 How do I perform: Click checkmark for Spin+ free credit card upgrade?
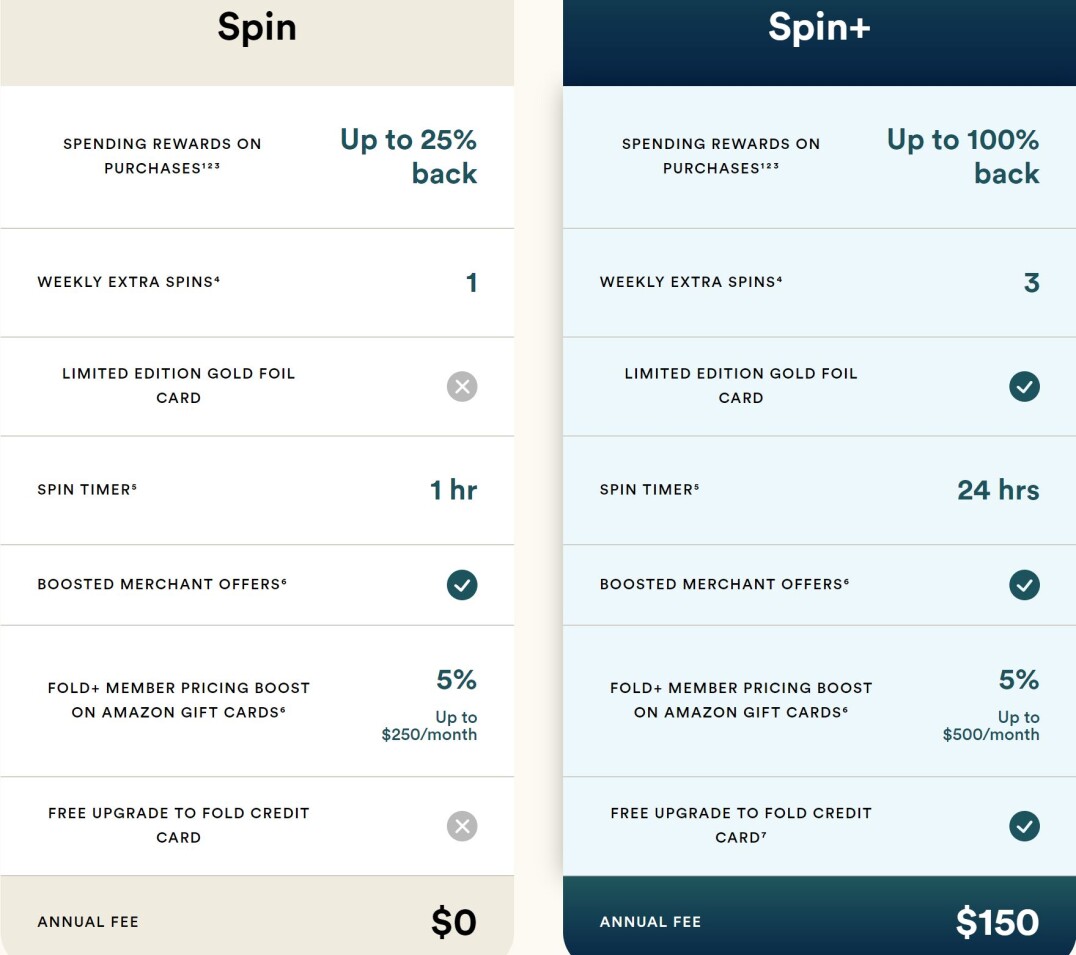click(1024, 825)
